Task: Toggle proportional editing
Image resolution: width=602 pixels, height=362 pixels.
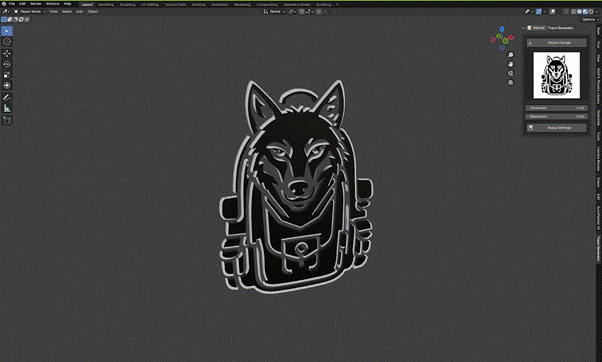Action: coord(319,12)
